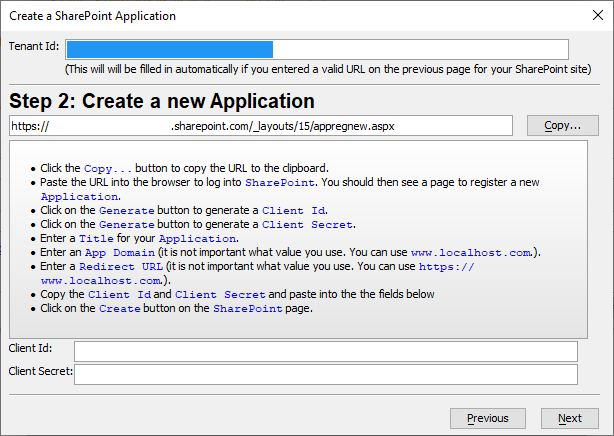The height and width of the screenshot is (436, 614).
Task: Click 'Copy the Client Id and Client Secret' line
Action: (x=237, y=294)
